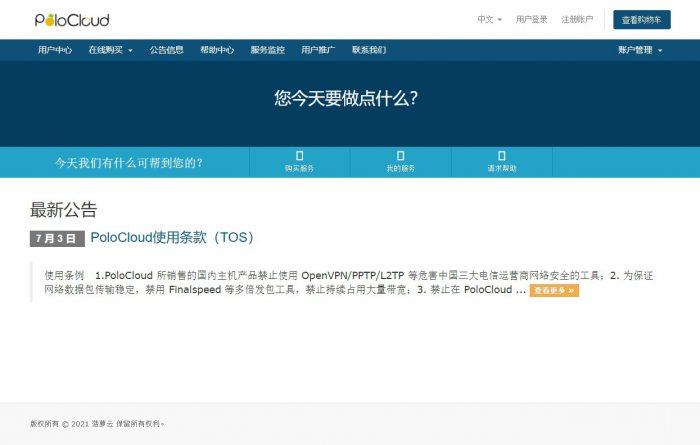700x445 pixels.
Task: Click the 查看购物车 cart button
Action: tap(642, 20)
